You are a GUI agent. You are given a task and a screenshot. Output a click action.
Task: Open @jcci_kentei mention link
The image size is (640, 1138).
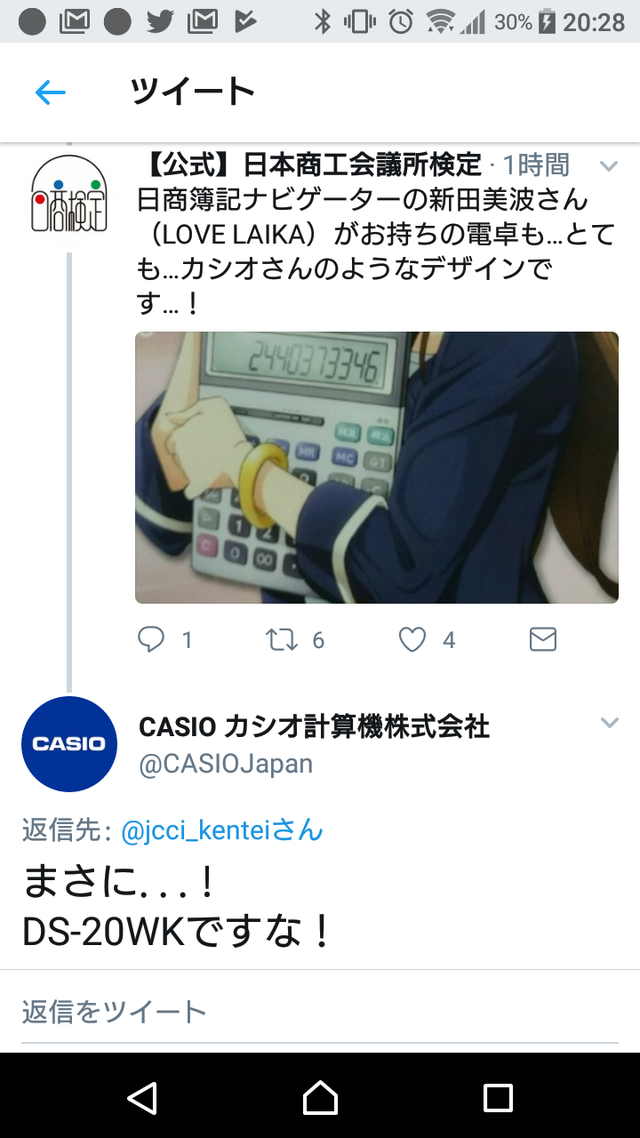click(222, 830)
